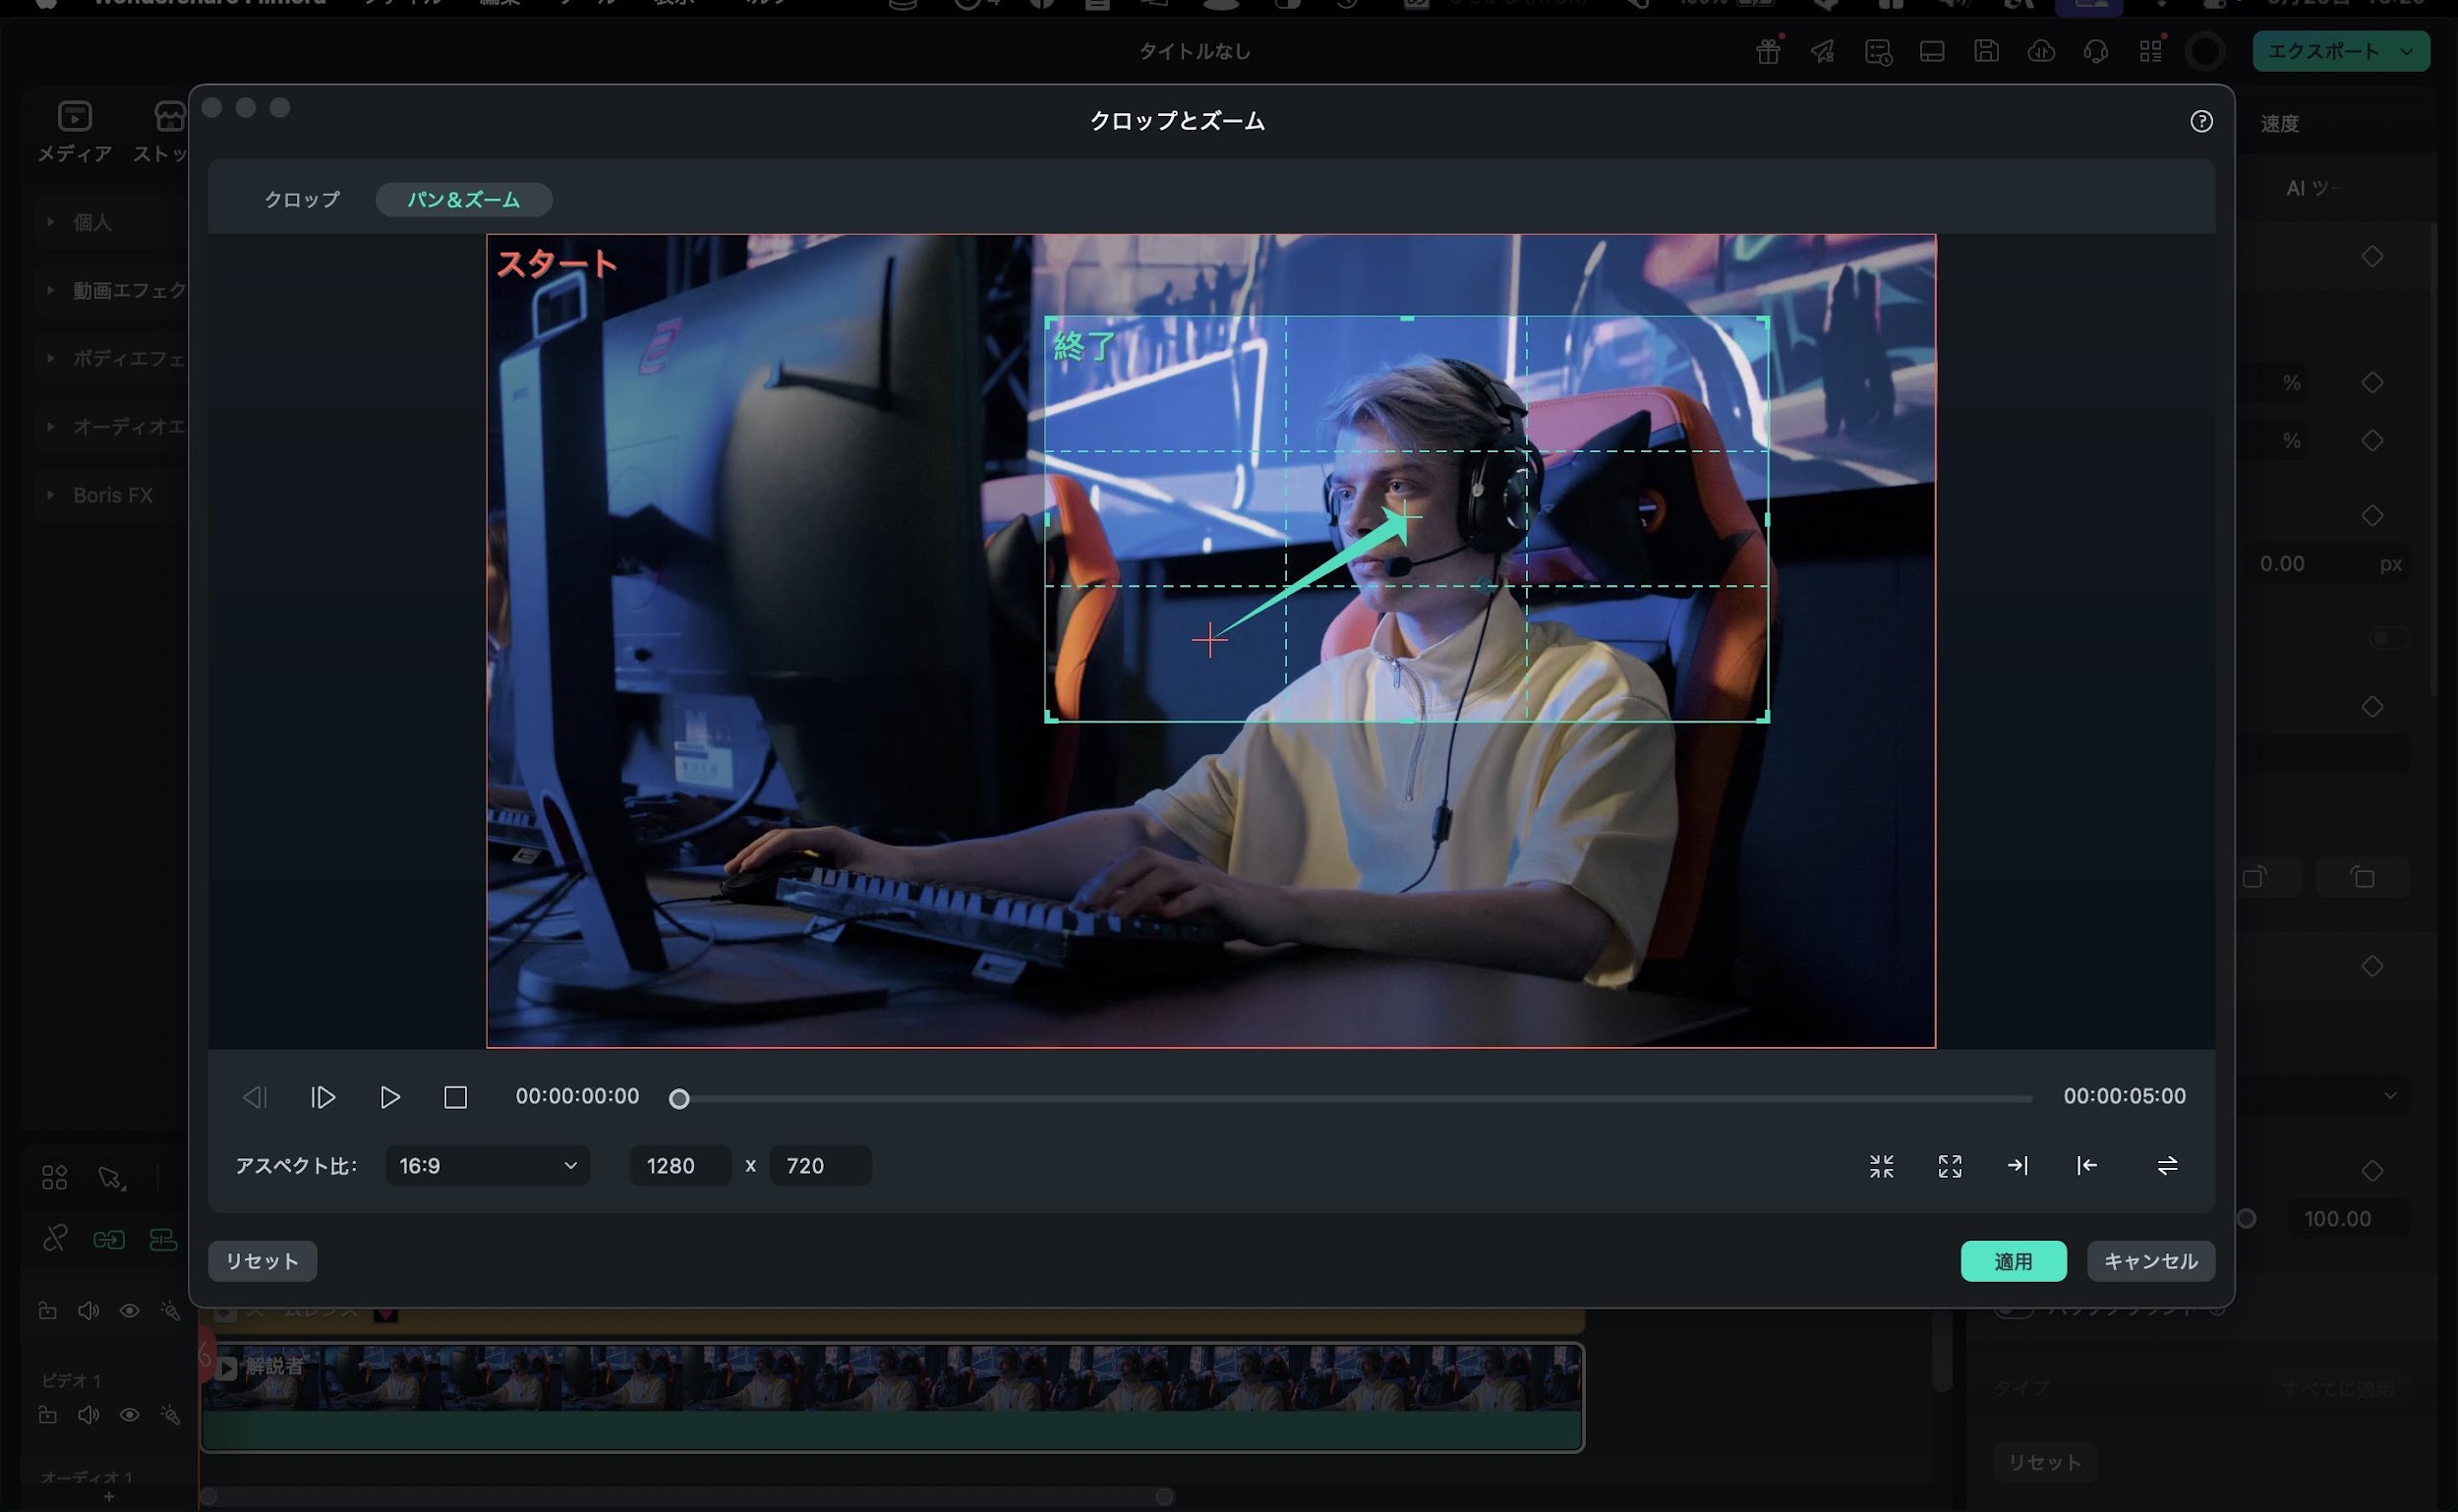Open the 速度 tab in properties panel
Screen dimensions: 2458x1512
2279,124
